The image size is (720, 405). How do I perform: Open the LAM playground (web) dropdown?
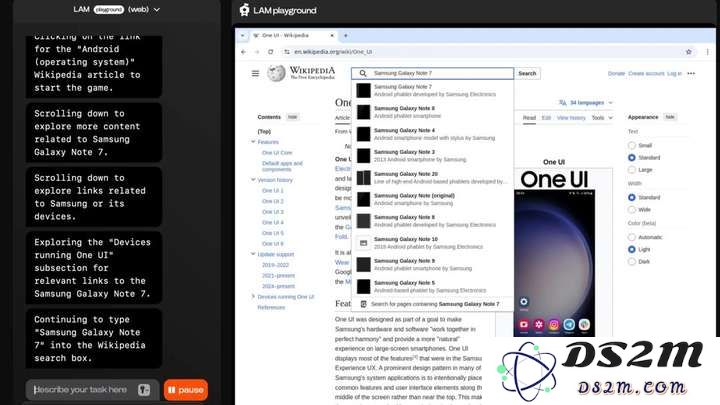(117, 9)
